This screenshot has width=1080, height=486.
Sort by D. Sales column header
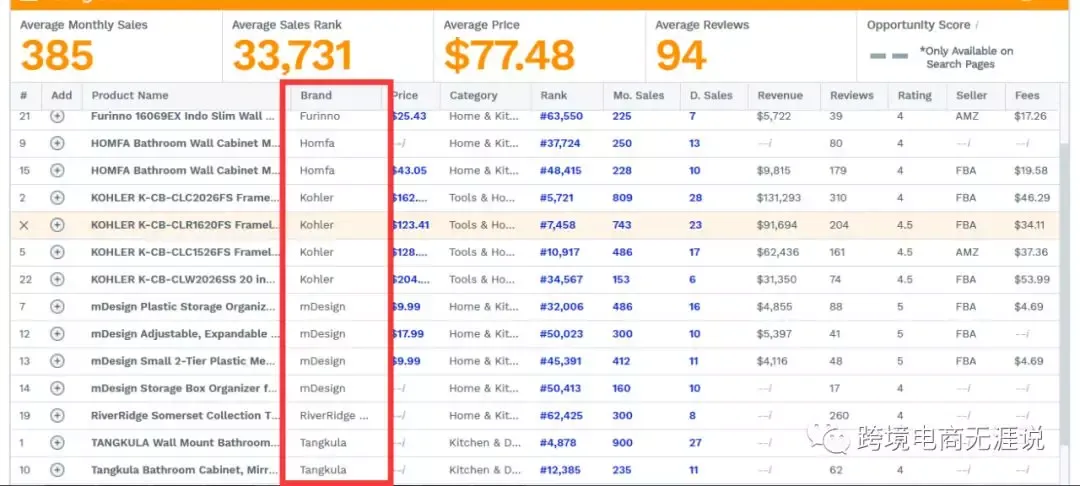[x=711, y=96]
